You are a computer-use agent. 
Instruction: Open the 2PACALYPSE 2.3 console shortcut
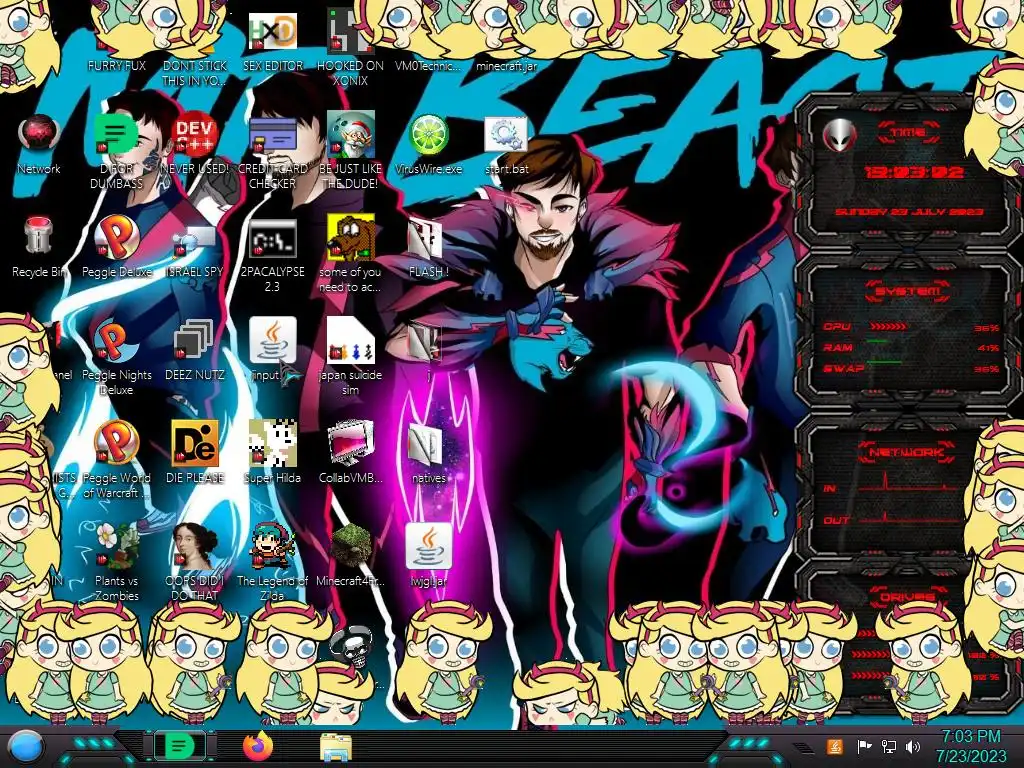pos(272,238)
